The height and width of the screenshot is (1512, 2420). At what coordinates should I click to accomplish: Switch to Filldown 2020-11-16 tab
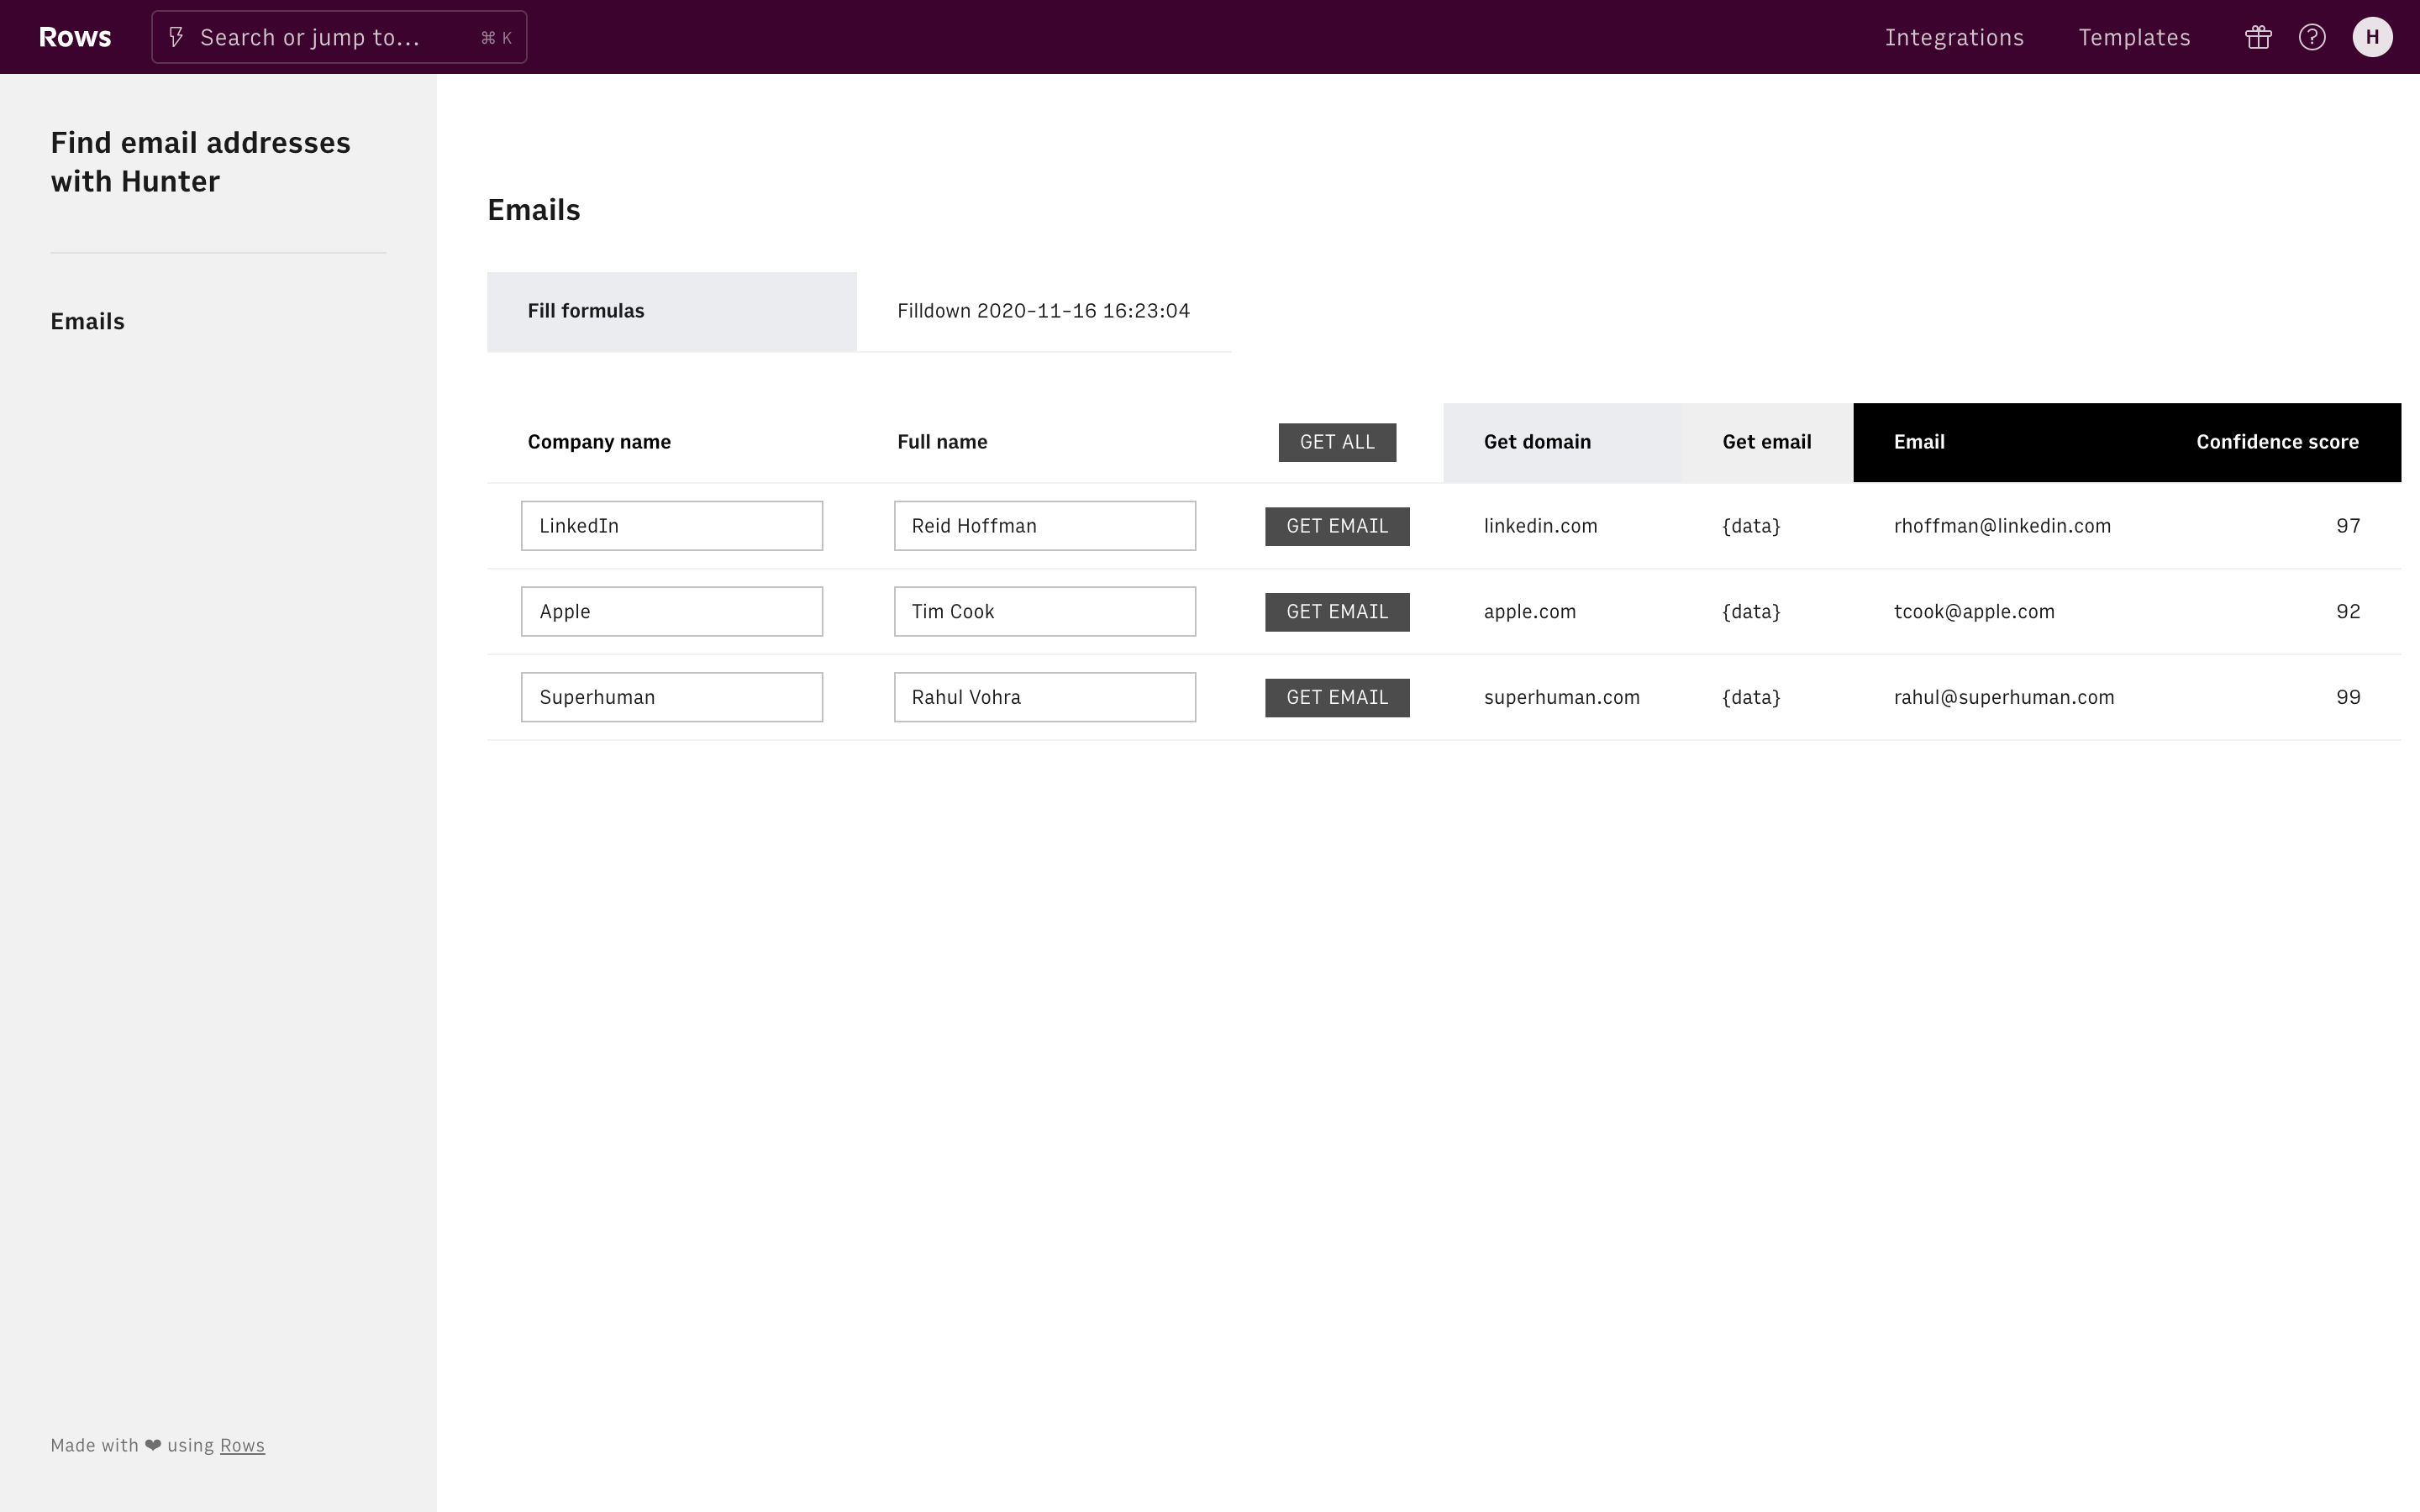pyautogui.click(x=1044, y=311)
